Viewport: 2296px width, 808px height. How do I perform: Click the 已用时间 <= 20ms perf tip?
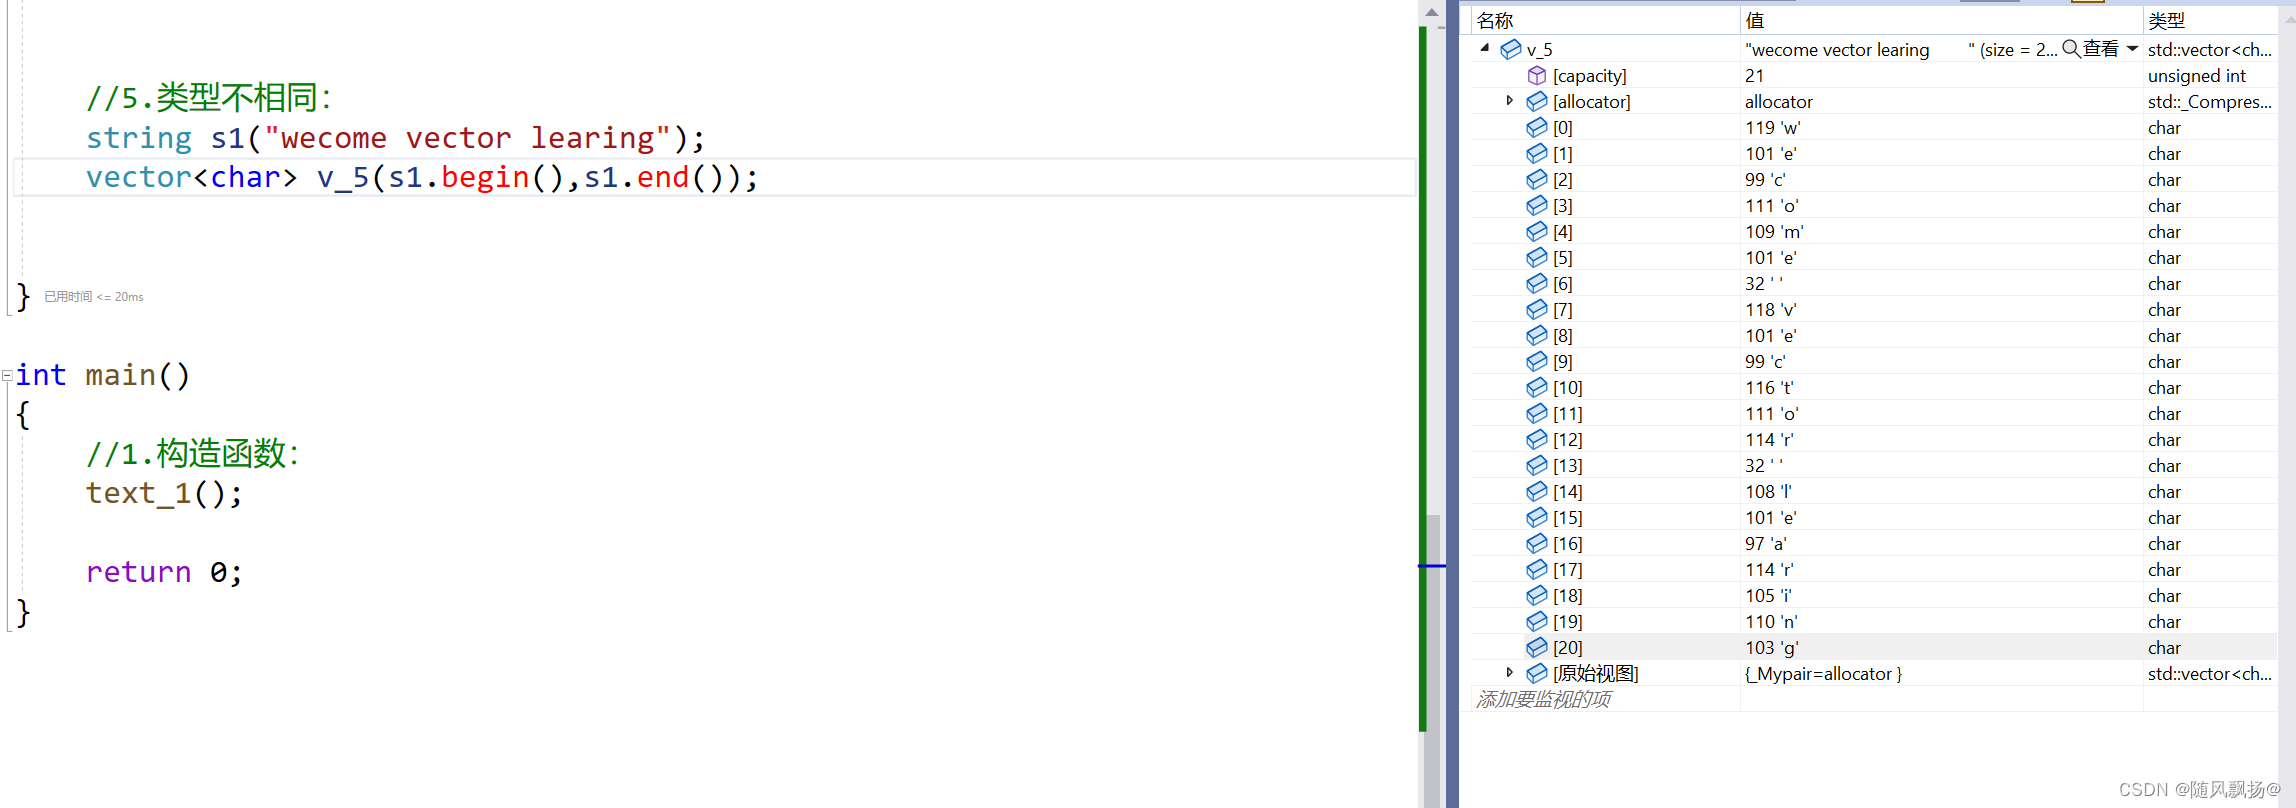[x=94, y=297]
